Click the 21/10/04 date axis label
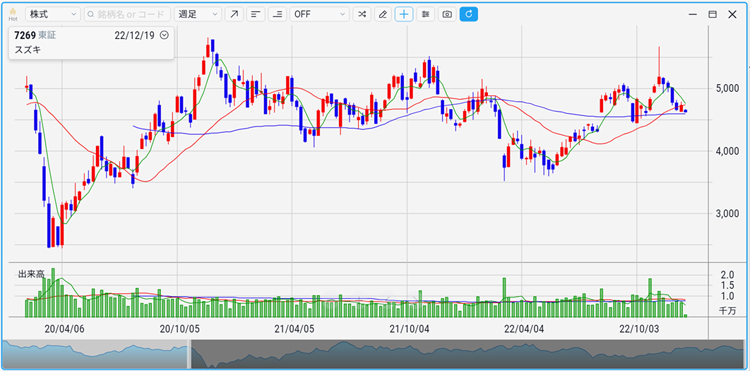Screen dimensions: 750x371 [x=409, y=329]
